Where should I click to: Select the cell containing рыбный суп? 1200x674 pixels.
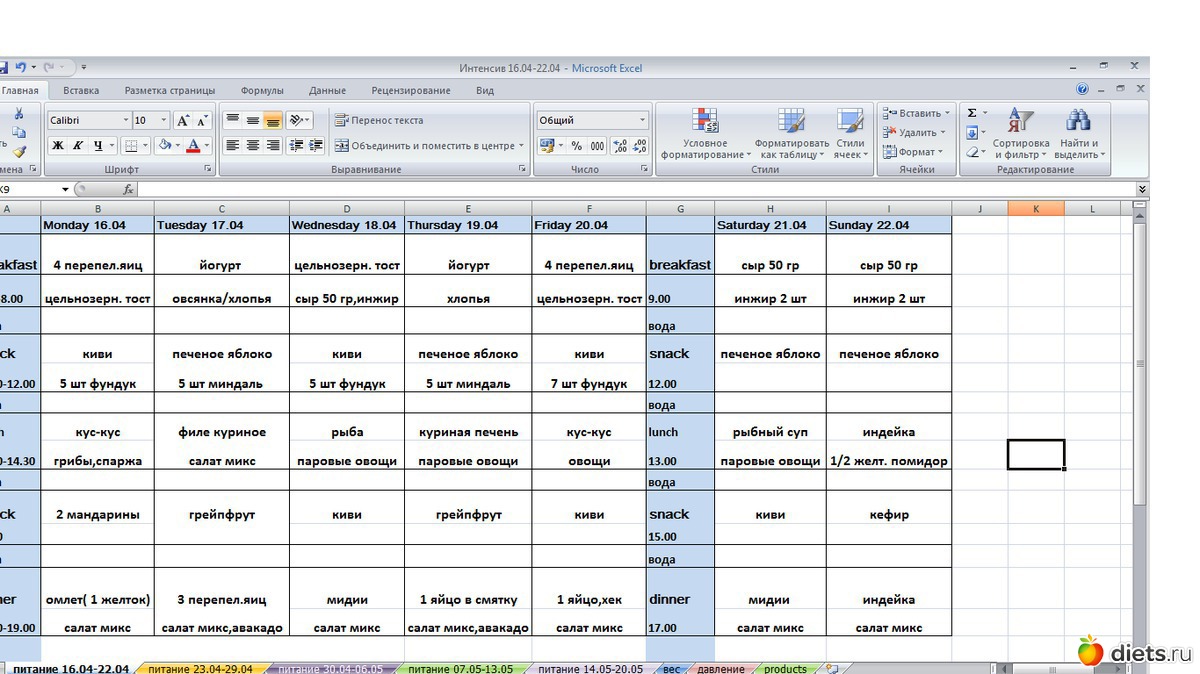tap(770, 432)
